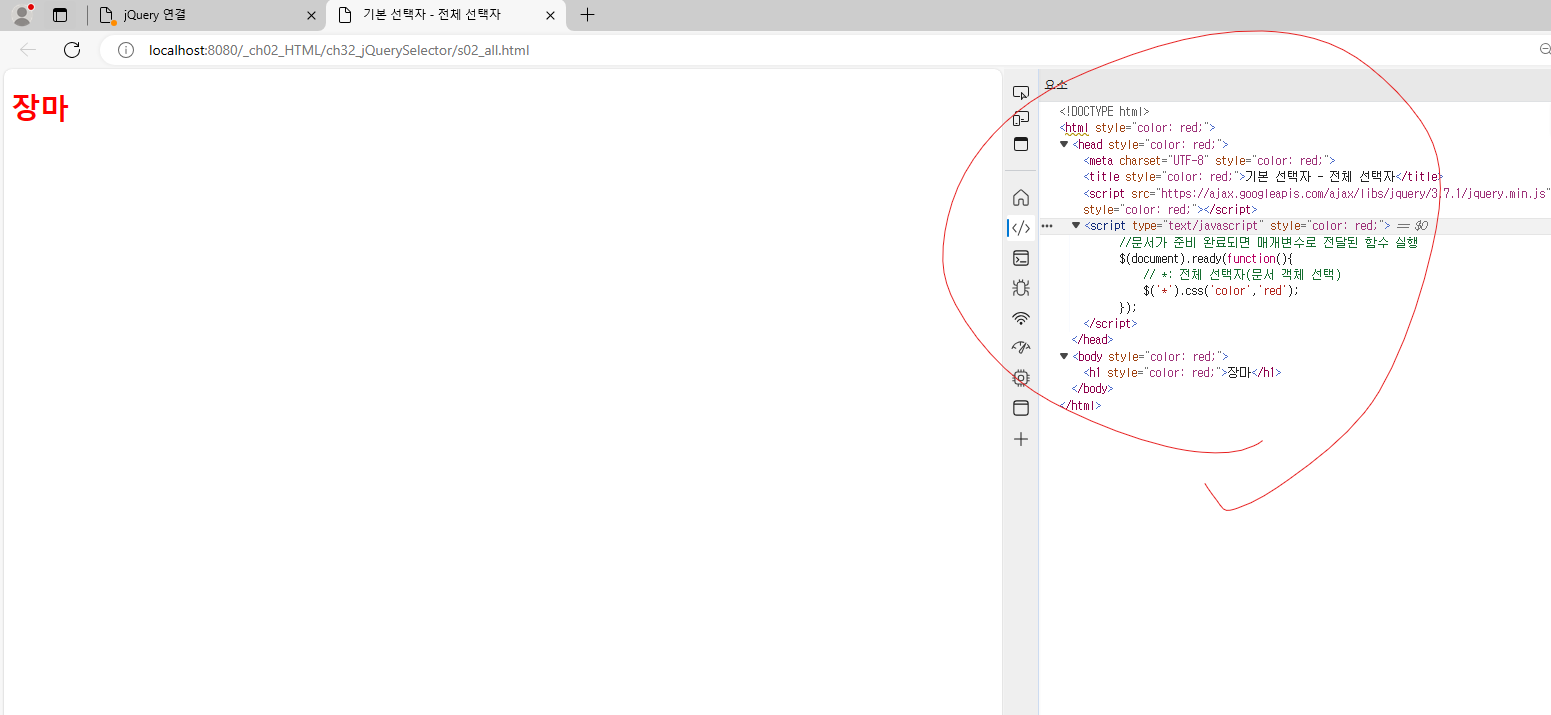Select the meta charset="UTF-8" node
This screenshot has height=715, width=1551.
point(1209,160)
